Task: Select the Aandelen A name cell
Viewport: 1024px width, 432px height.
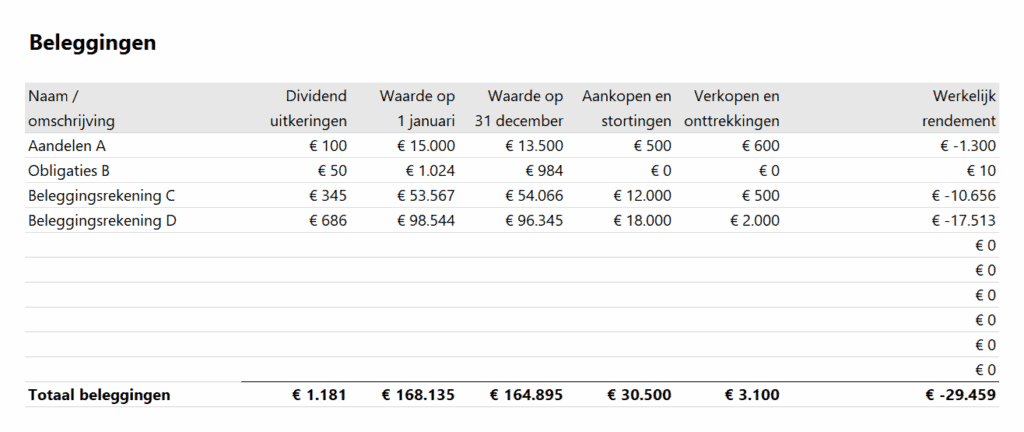Action: [66, 146]
